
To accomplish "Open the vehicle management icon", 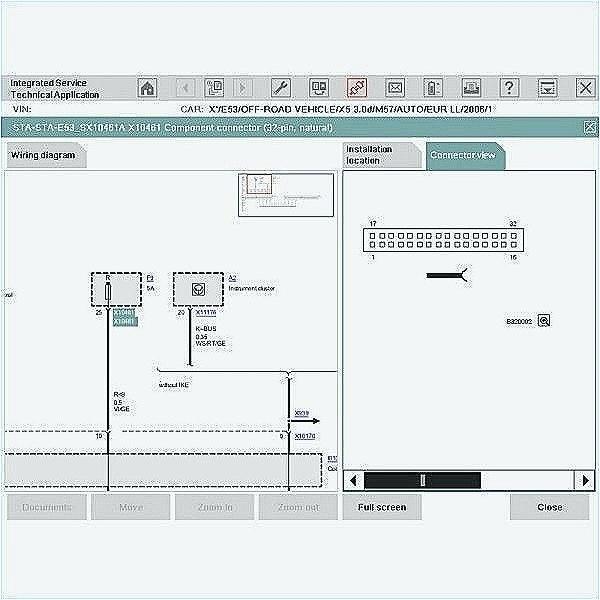I will tap(319, 88).
